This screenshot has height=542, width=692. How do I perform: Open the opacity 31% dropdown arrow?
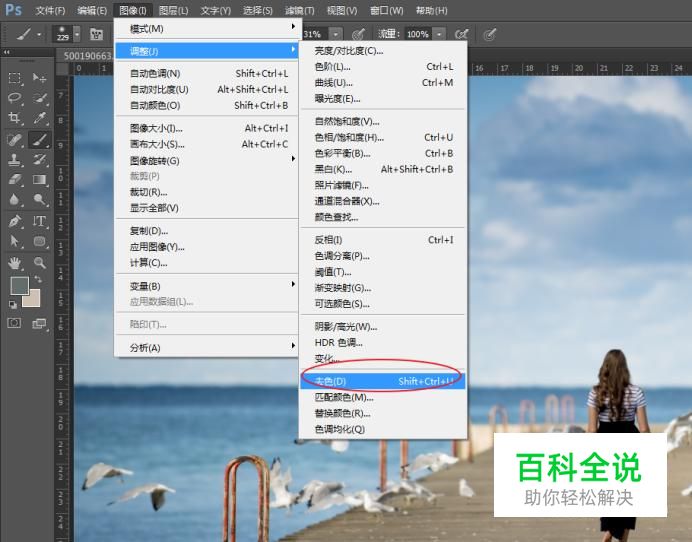point(336,34)
